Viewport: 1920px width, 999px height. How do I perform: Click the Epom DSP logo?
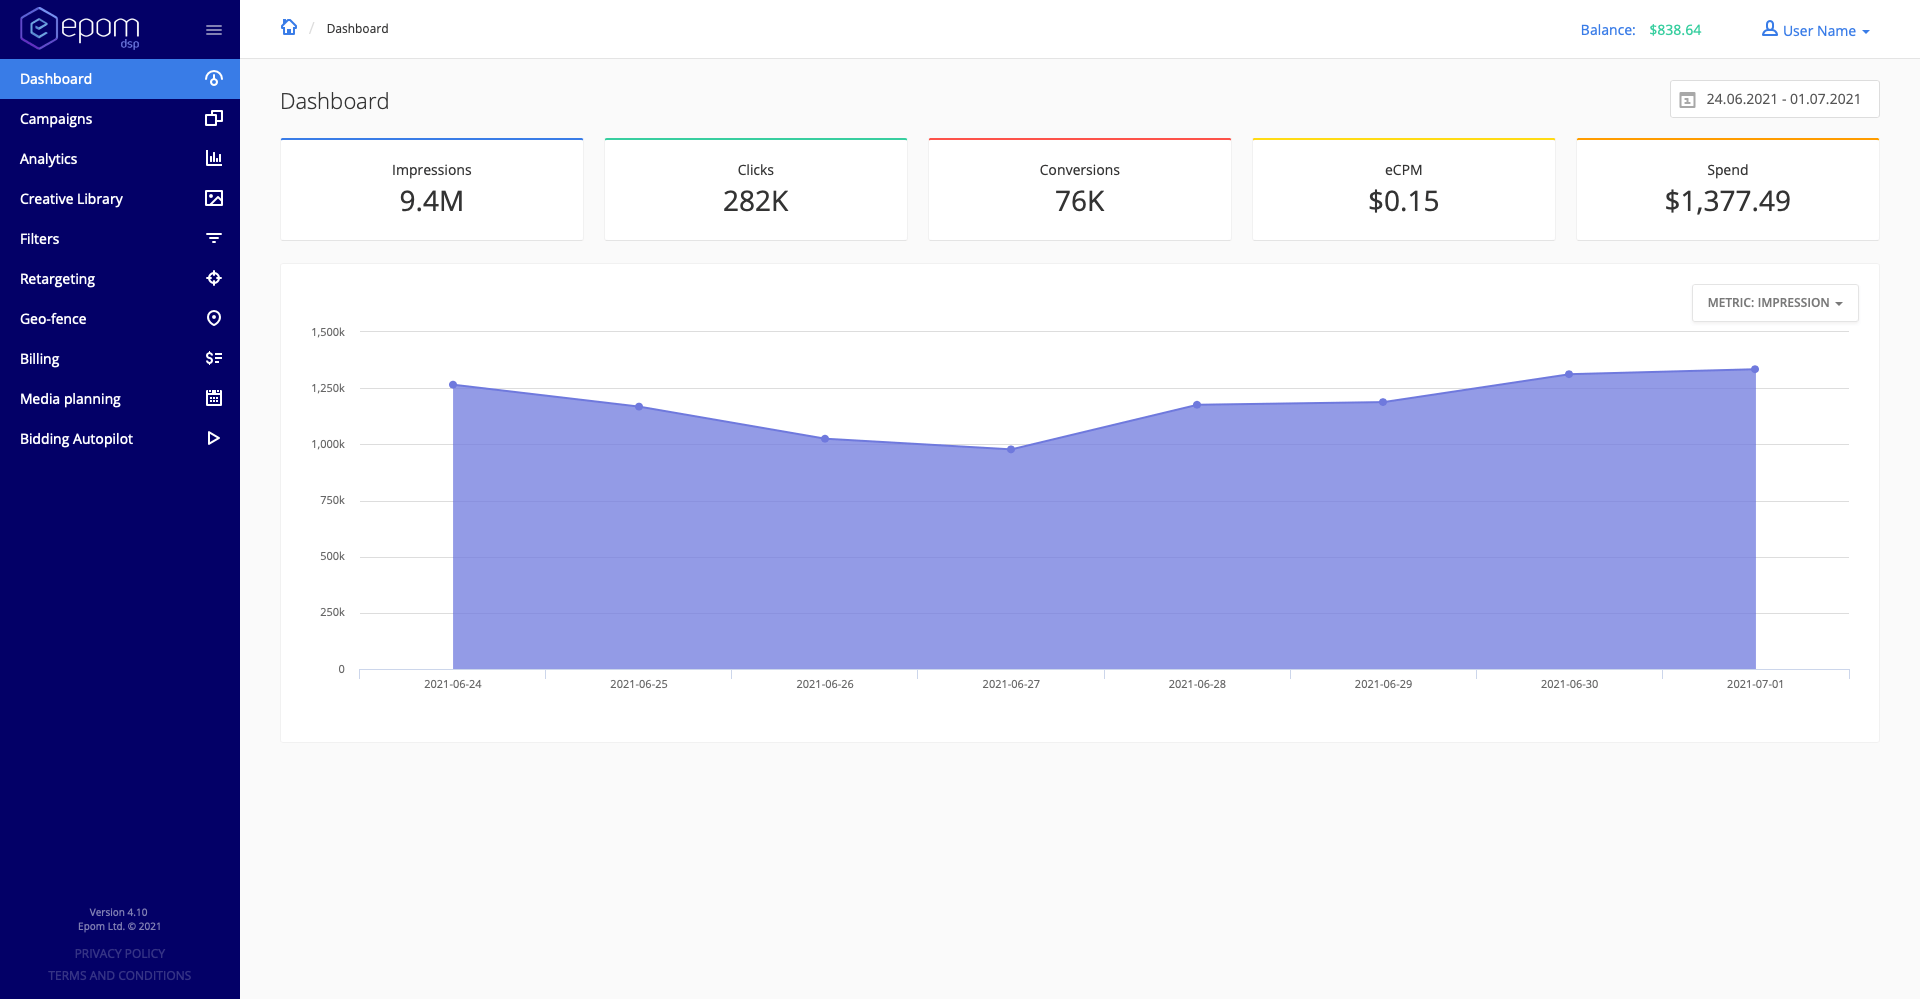click(80, 28)
